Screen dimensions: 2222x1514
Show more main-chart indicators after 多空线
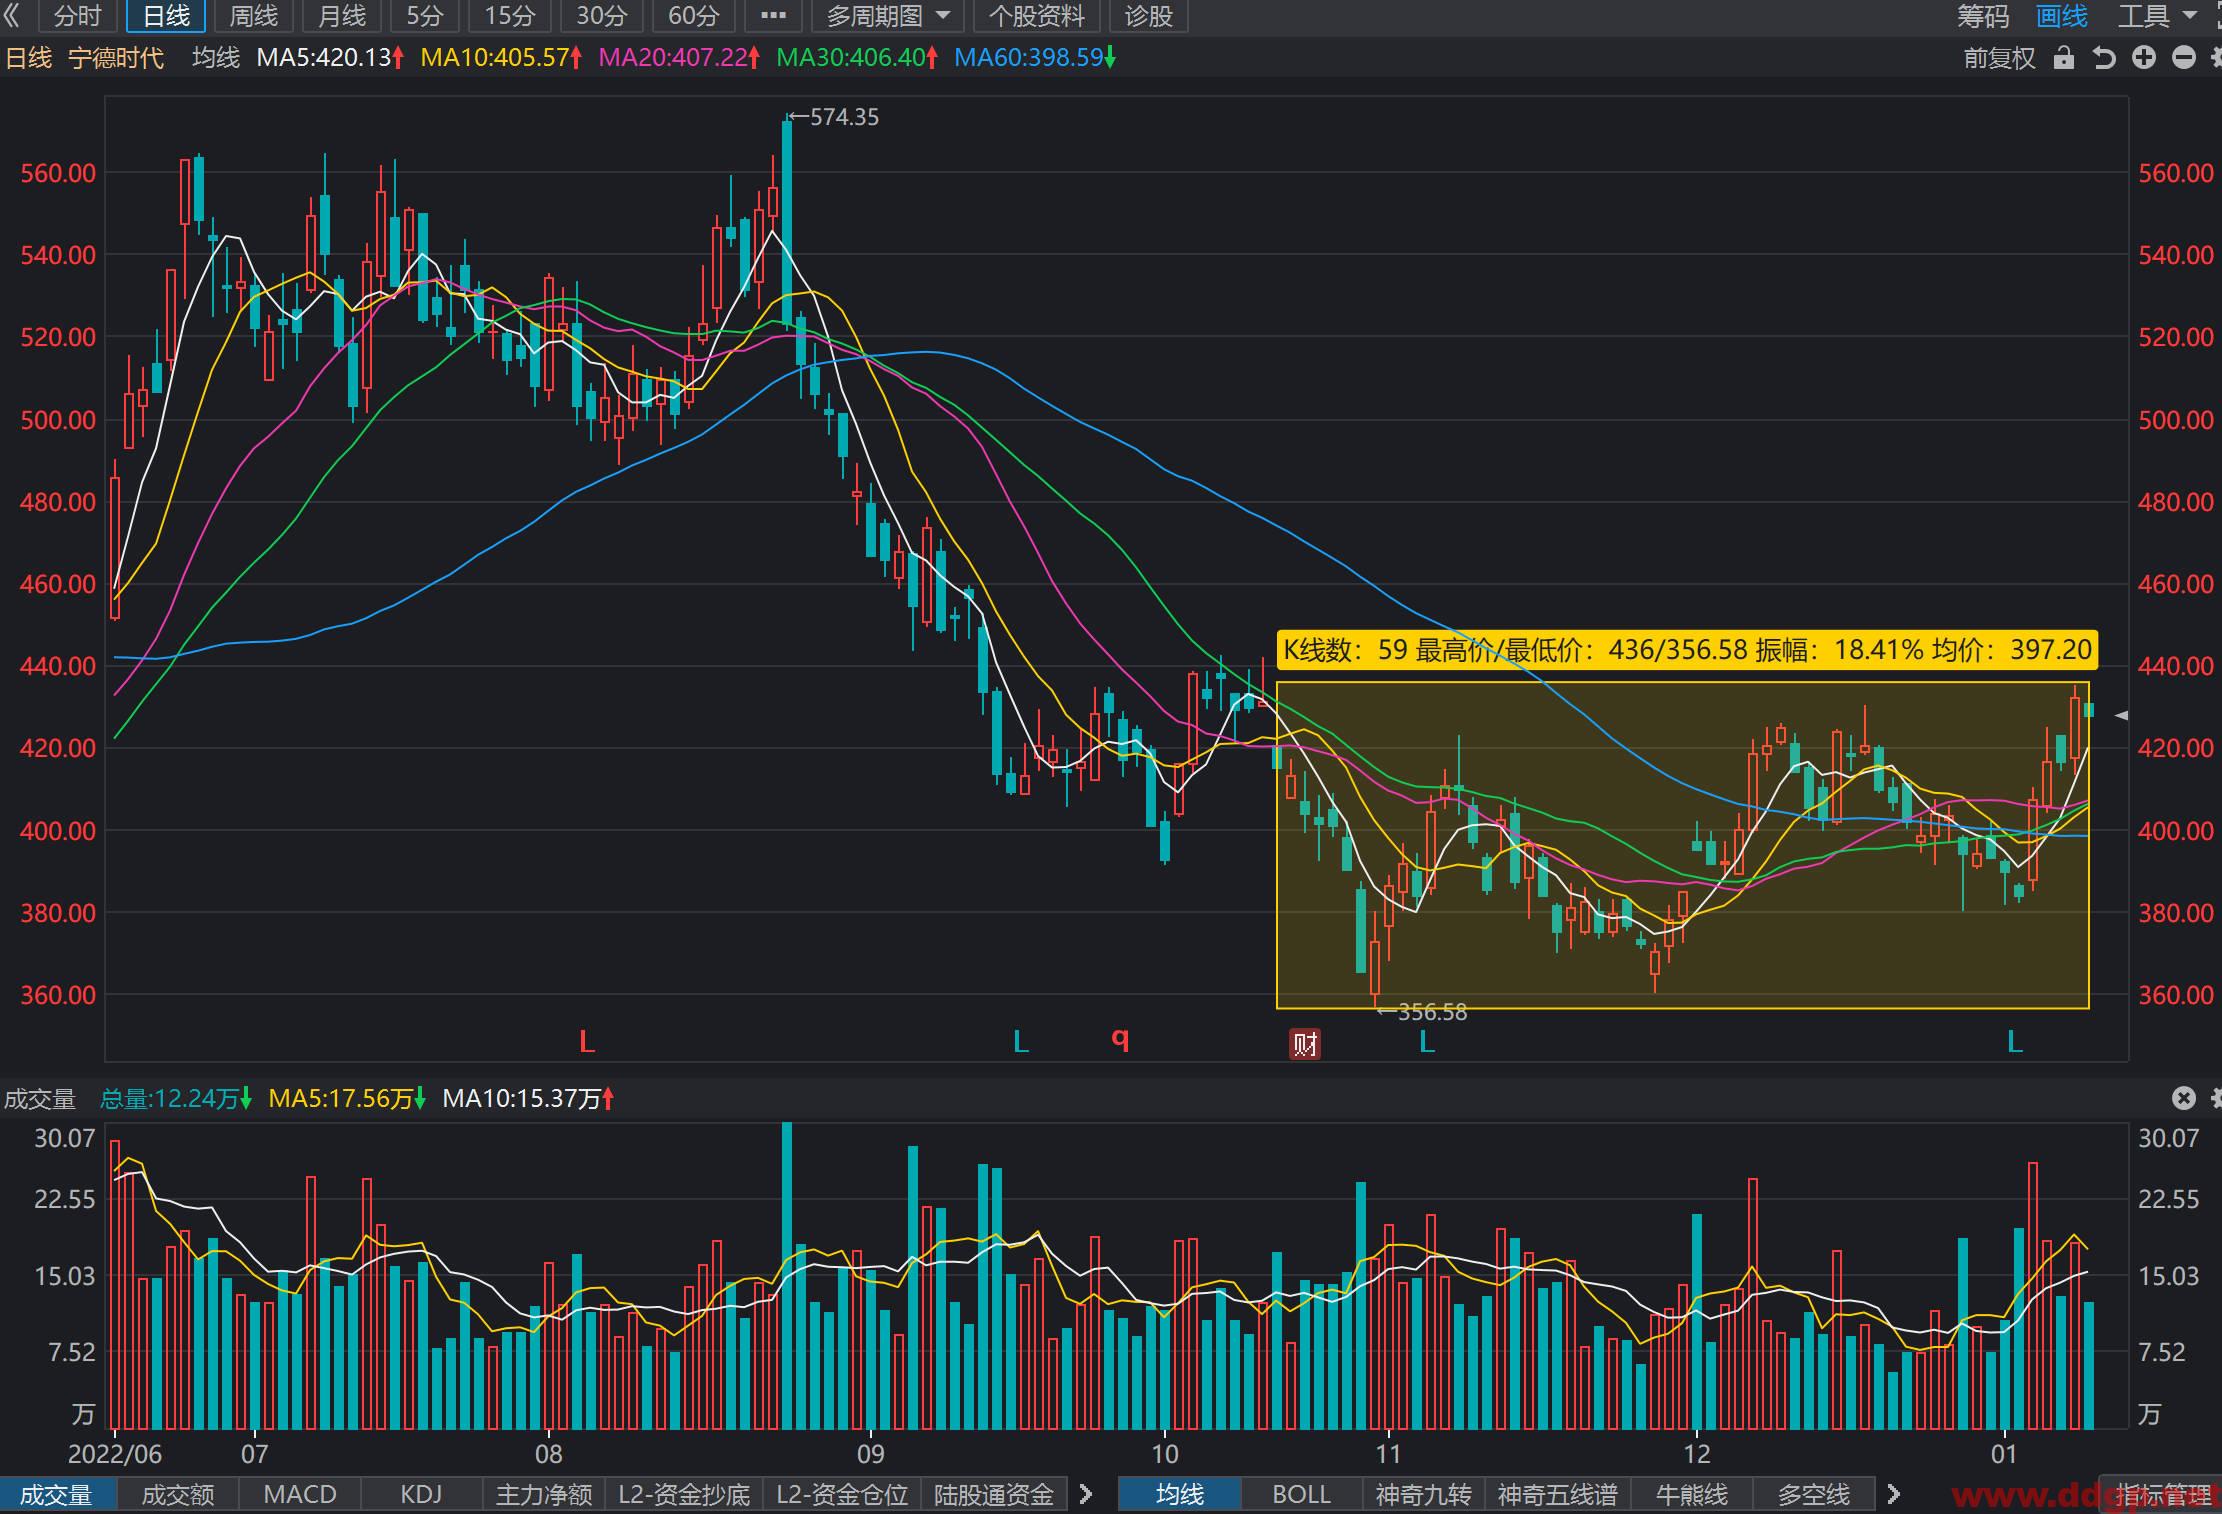pos(1893,1494)
